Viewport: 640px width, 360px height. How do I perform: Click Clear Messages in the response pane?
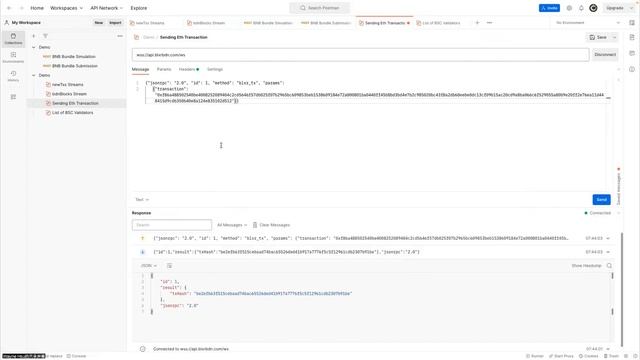[x=271, y=225]
